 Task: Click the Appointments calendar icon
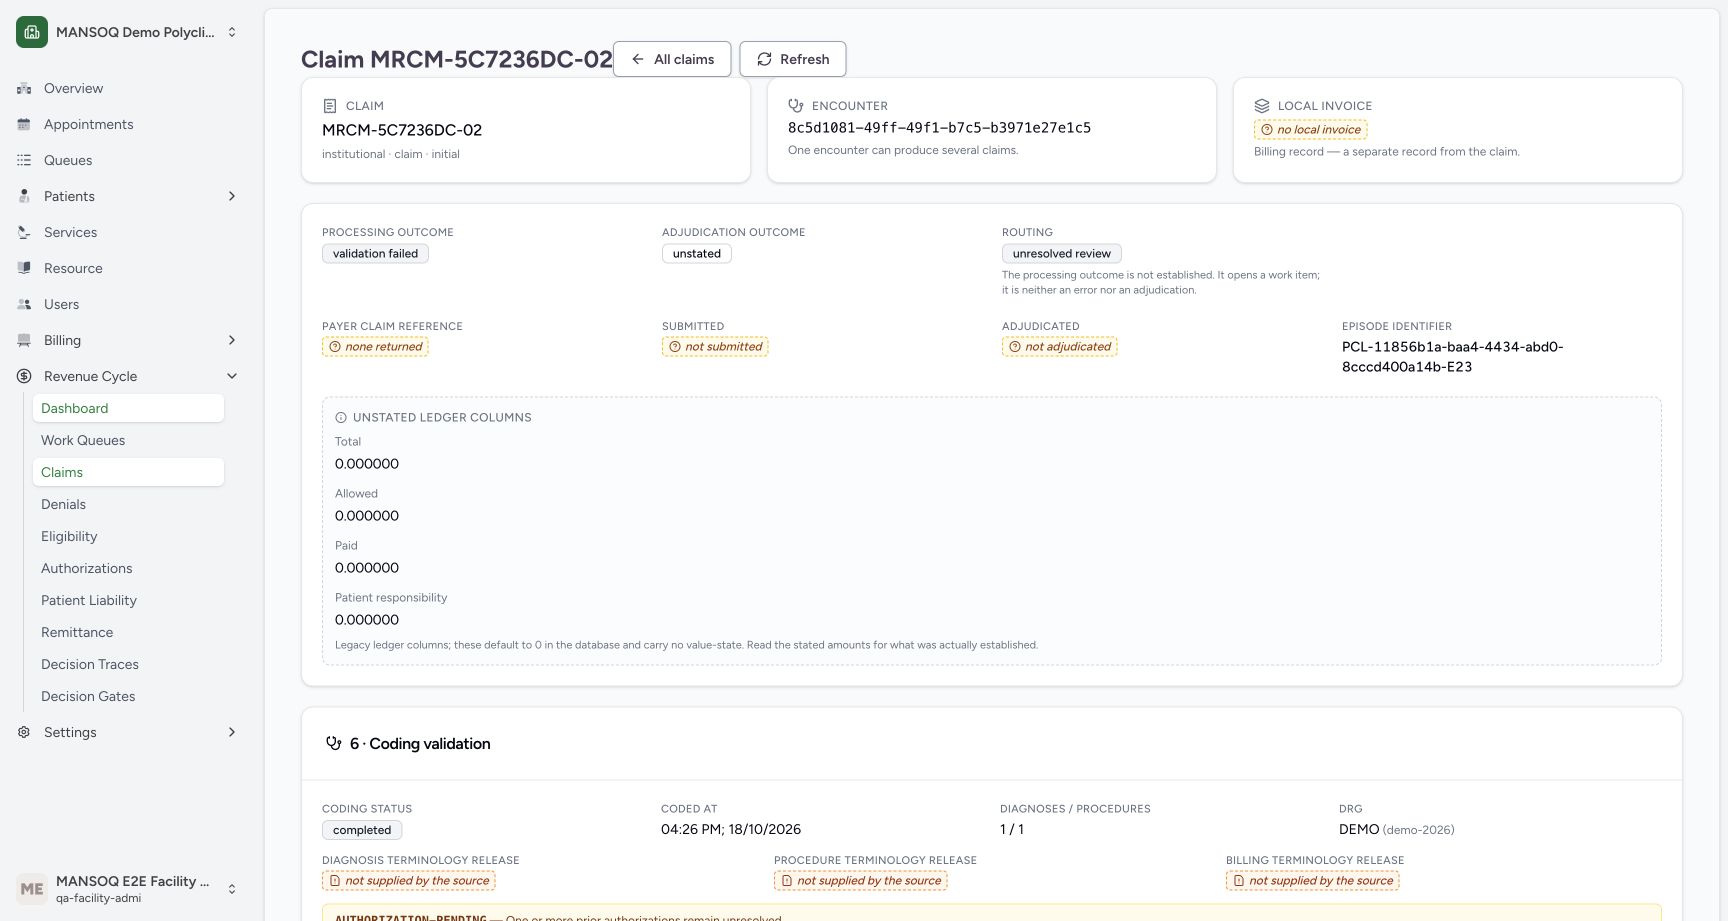coord(24,124)
